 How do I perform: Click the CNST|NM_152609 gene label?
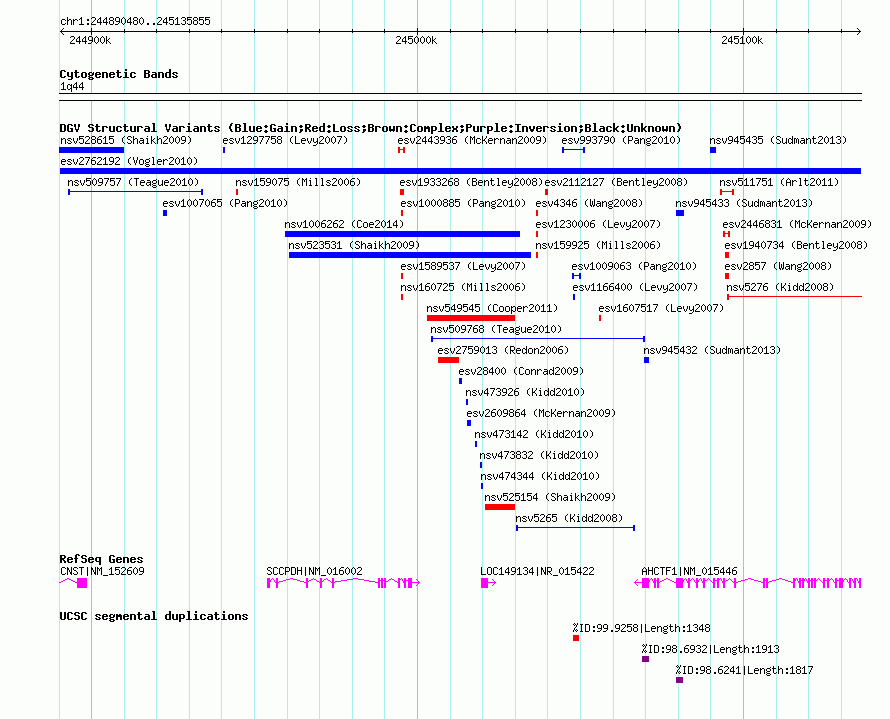102,571
